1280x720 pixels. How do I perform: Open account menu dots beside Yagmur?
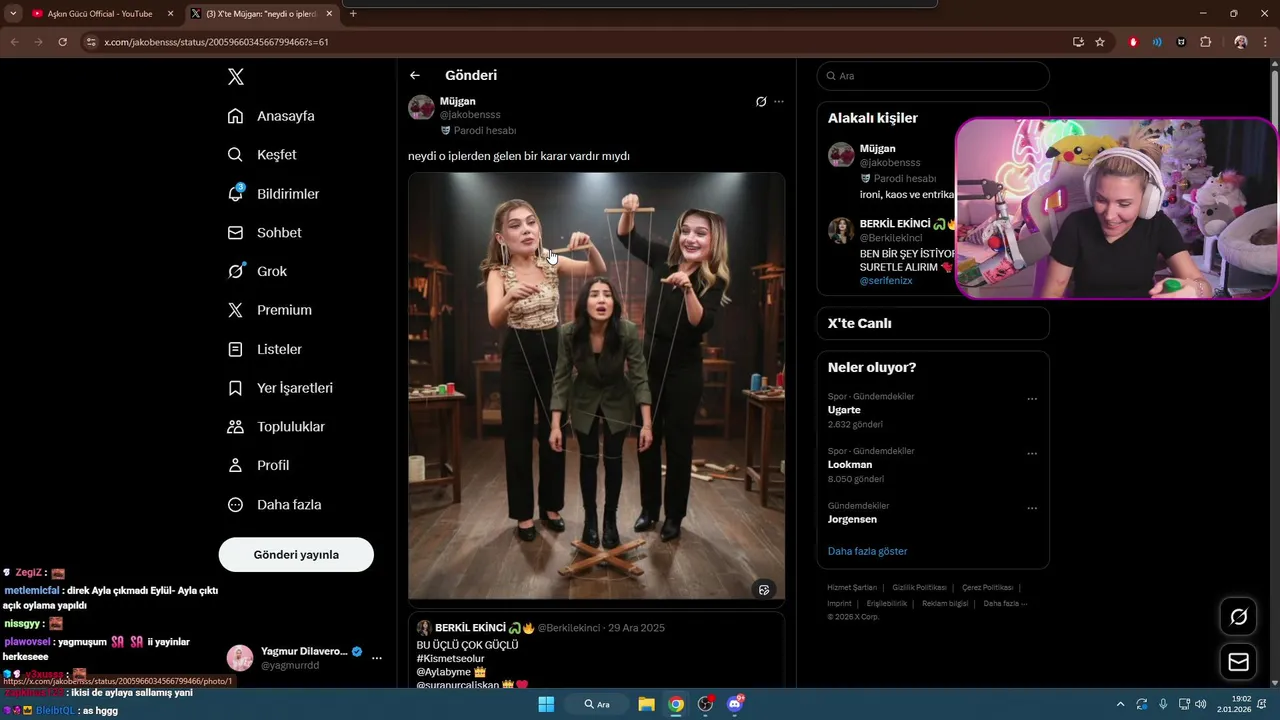(377, 658)
